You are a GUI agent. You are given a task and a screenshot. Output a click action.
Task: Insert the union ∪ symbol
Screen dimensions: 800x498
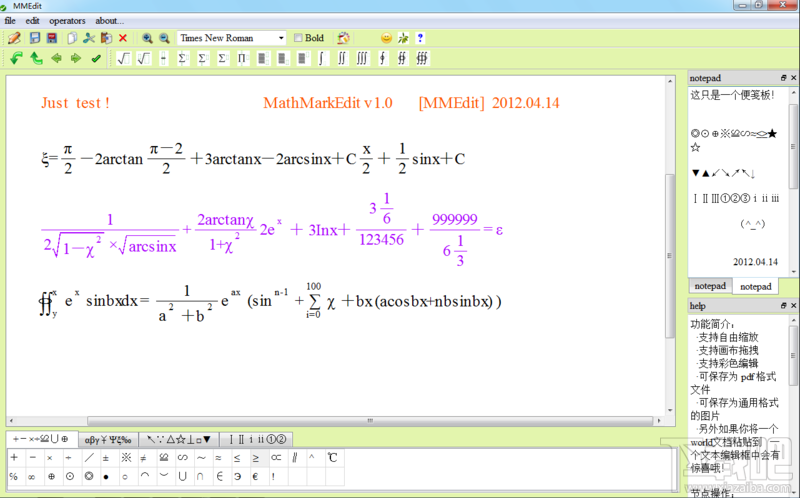tap(182, 477)
